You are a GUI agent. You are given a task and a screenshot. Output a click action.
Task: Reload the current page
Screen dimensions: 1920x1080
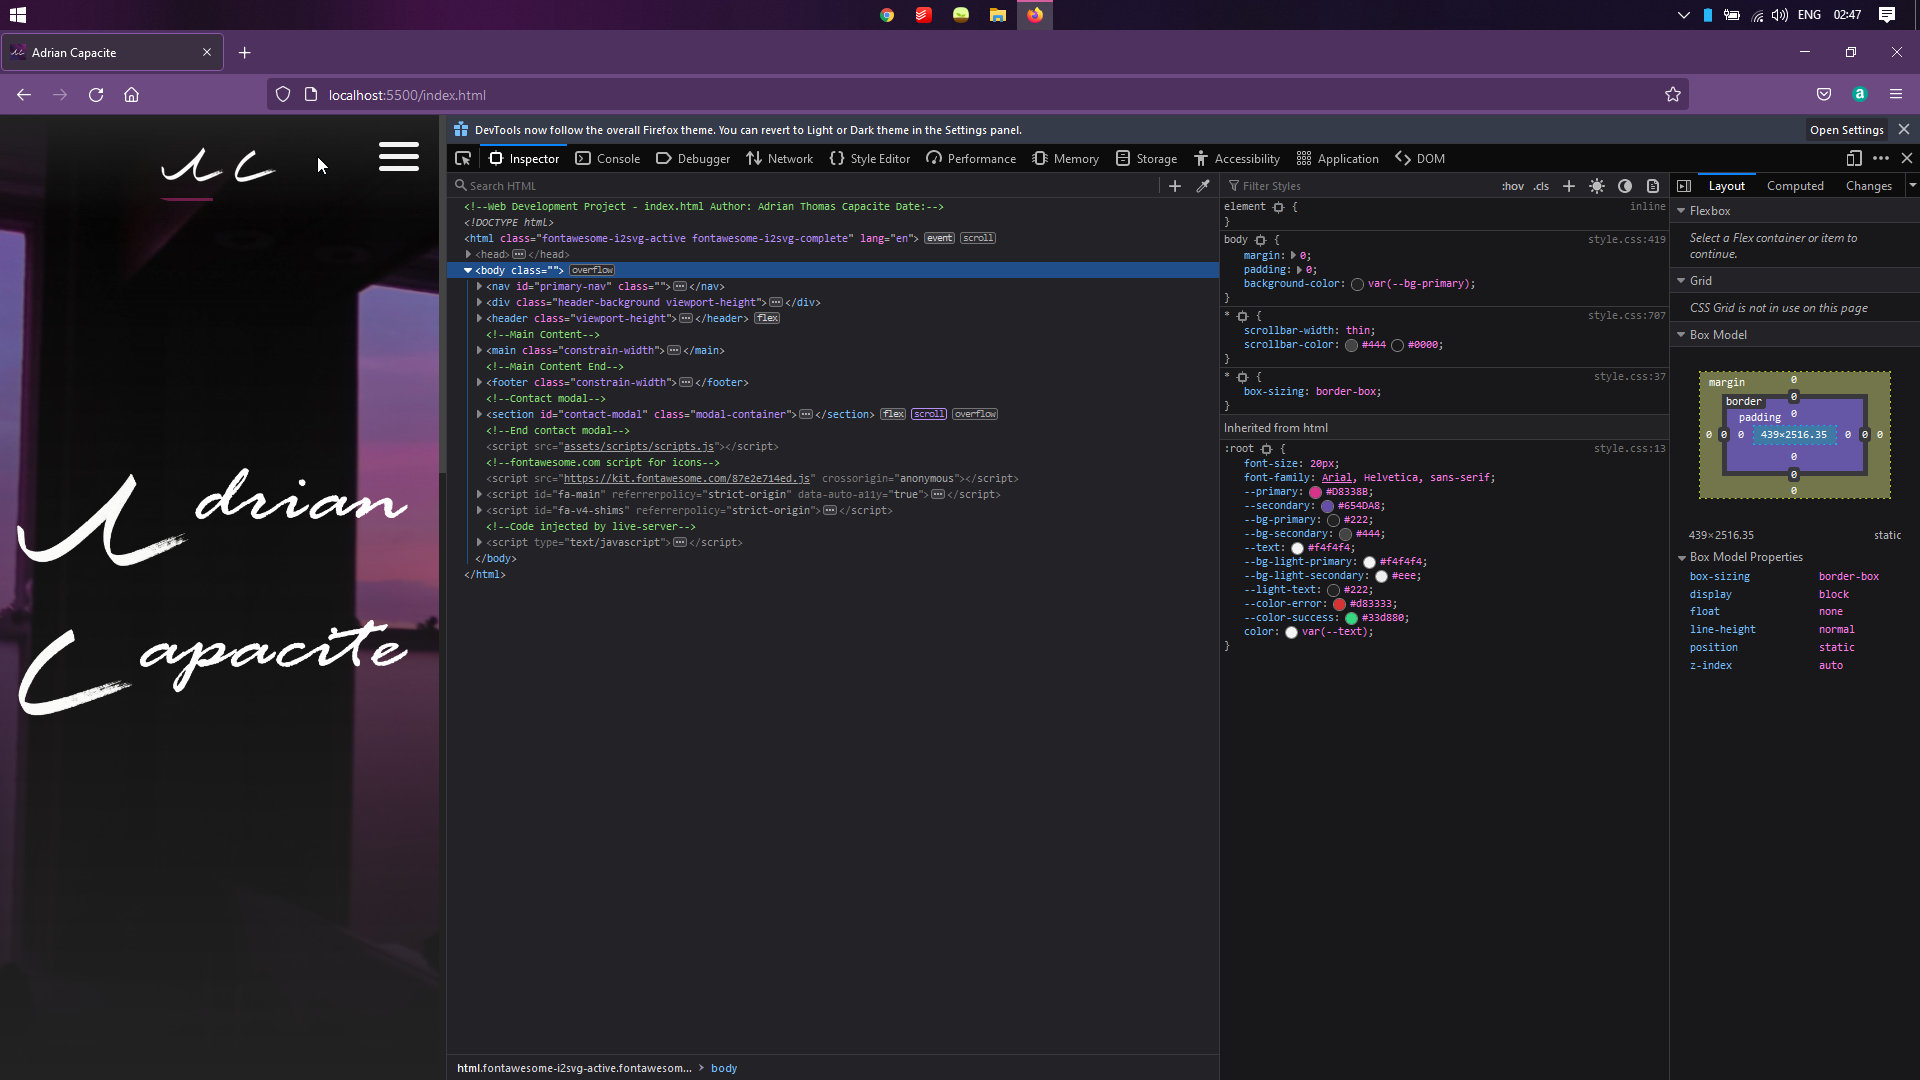pos(96,95)
